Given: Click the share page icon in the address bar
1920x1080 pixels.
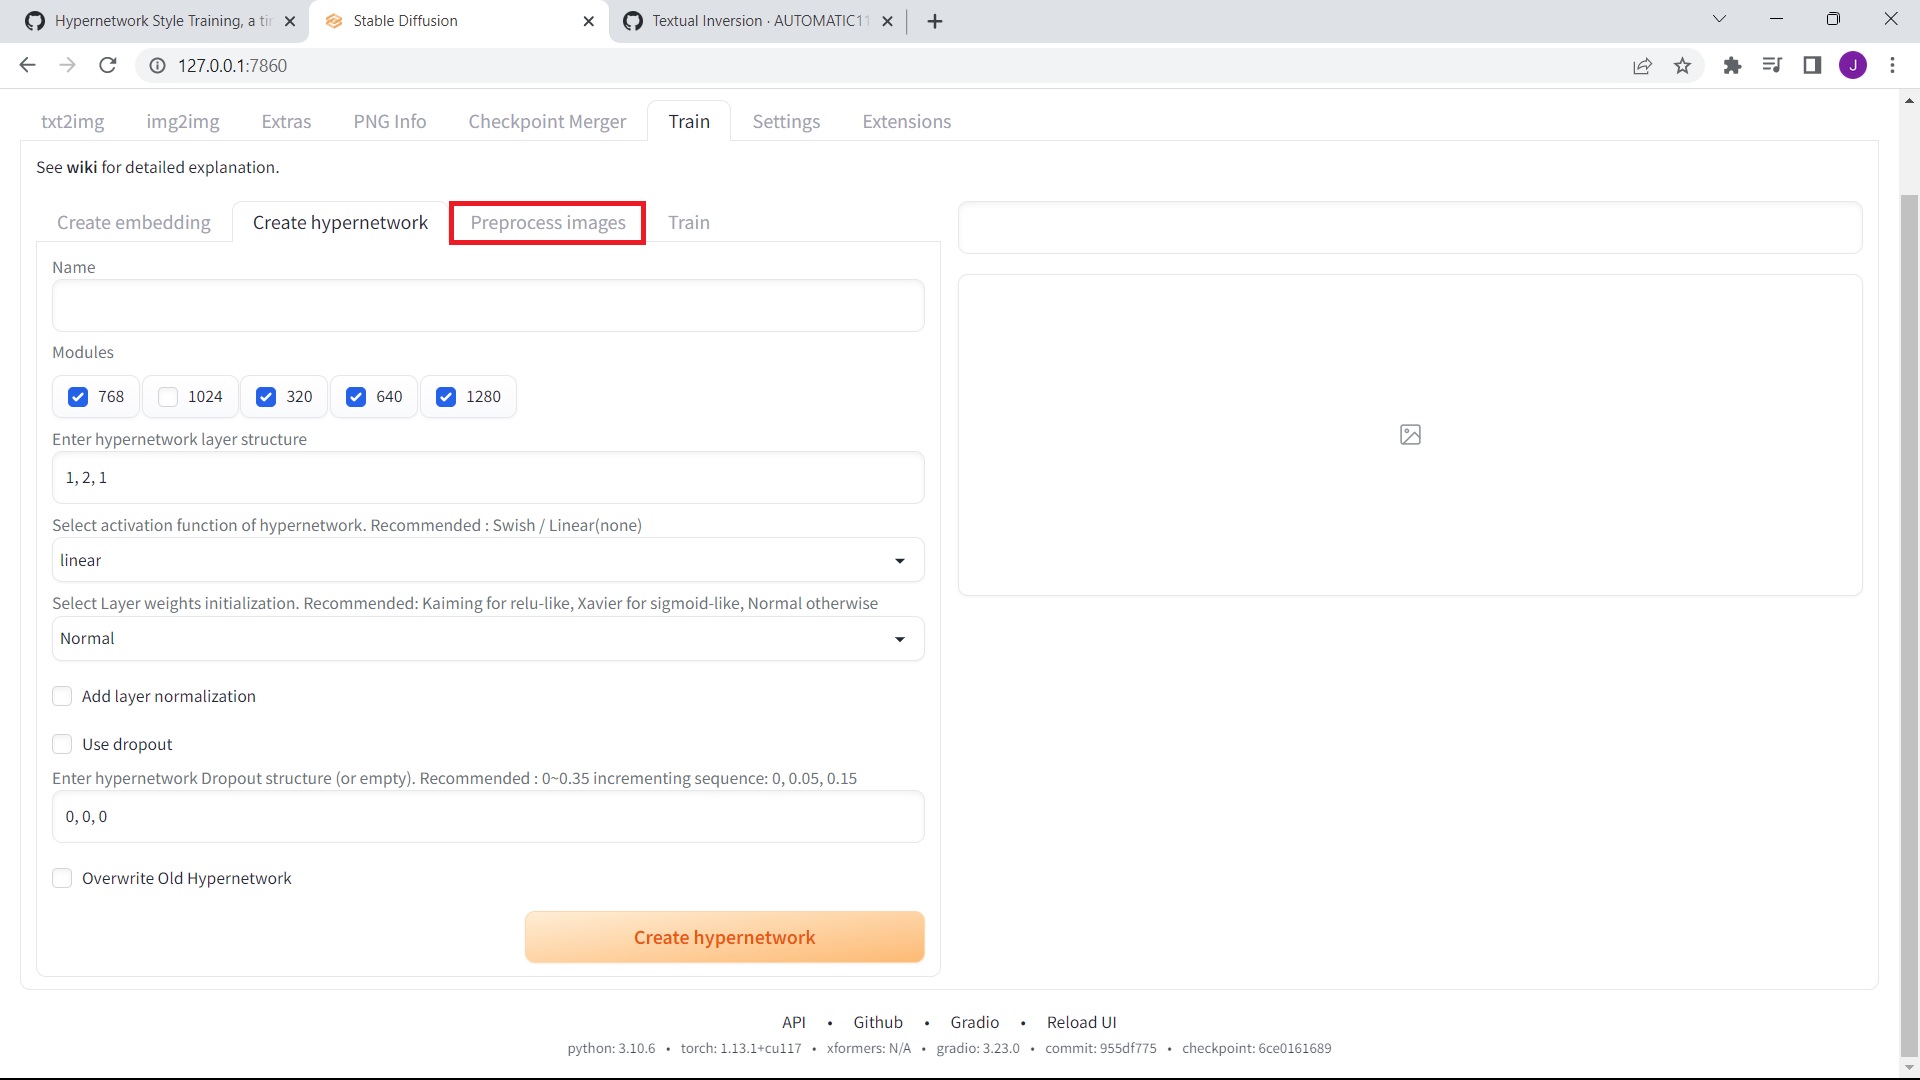Looking at the screenshot, I should click(x=1642, y=65).
